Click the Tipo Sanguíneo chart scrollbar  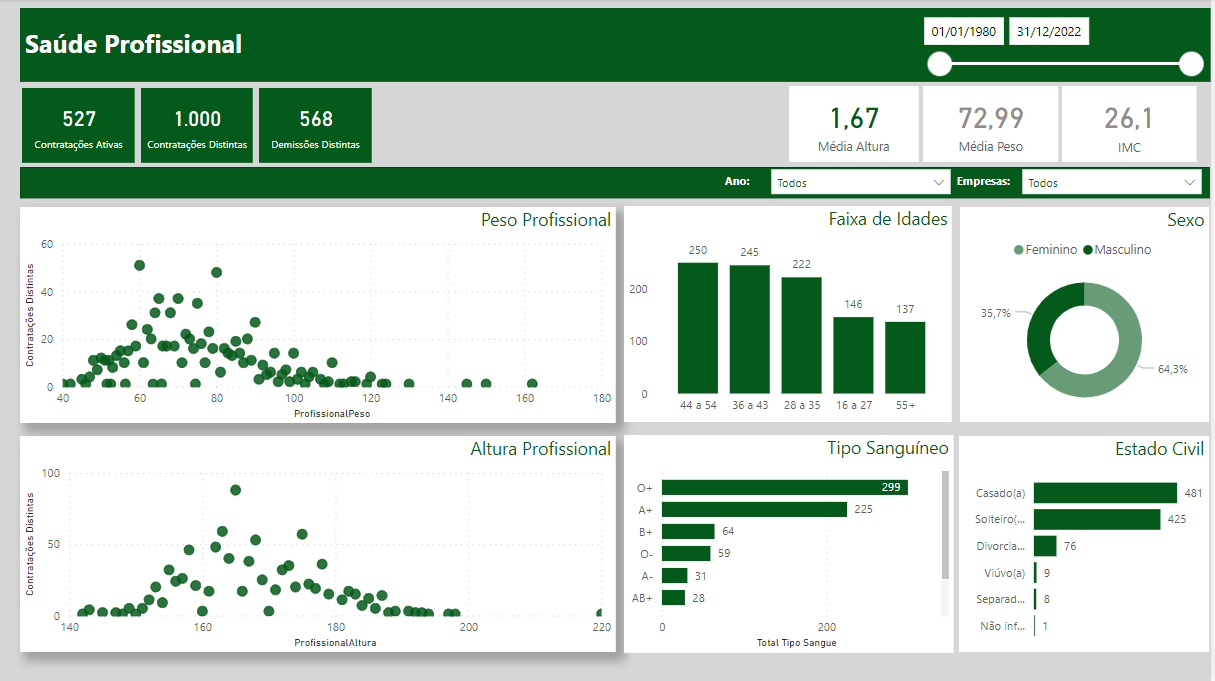[945, 526]
